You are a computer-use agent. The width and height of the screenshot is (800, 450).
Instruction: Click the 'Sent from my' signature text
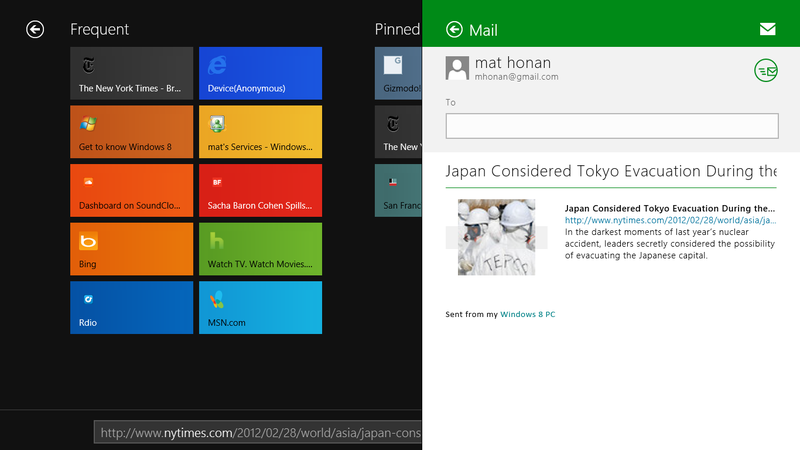coord(471,314)
